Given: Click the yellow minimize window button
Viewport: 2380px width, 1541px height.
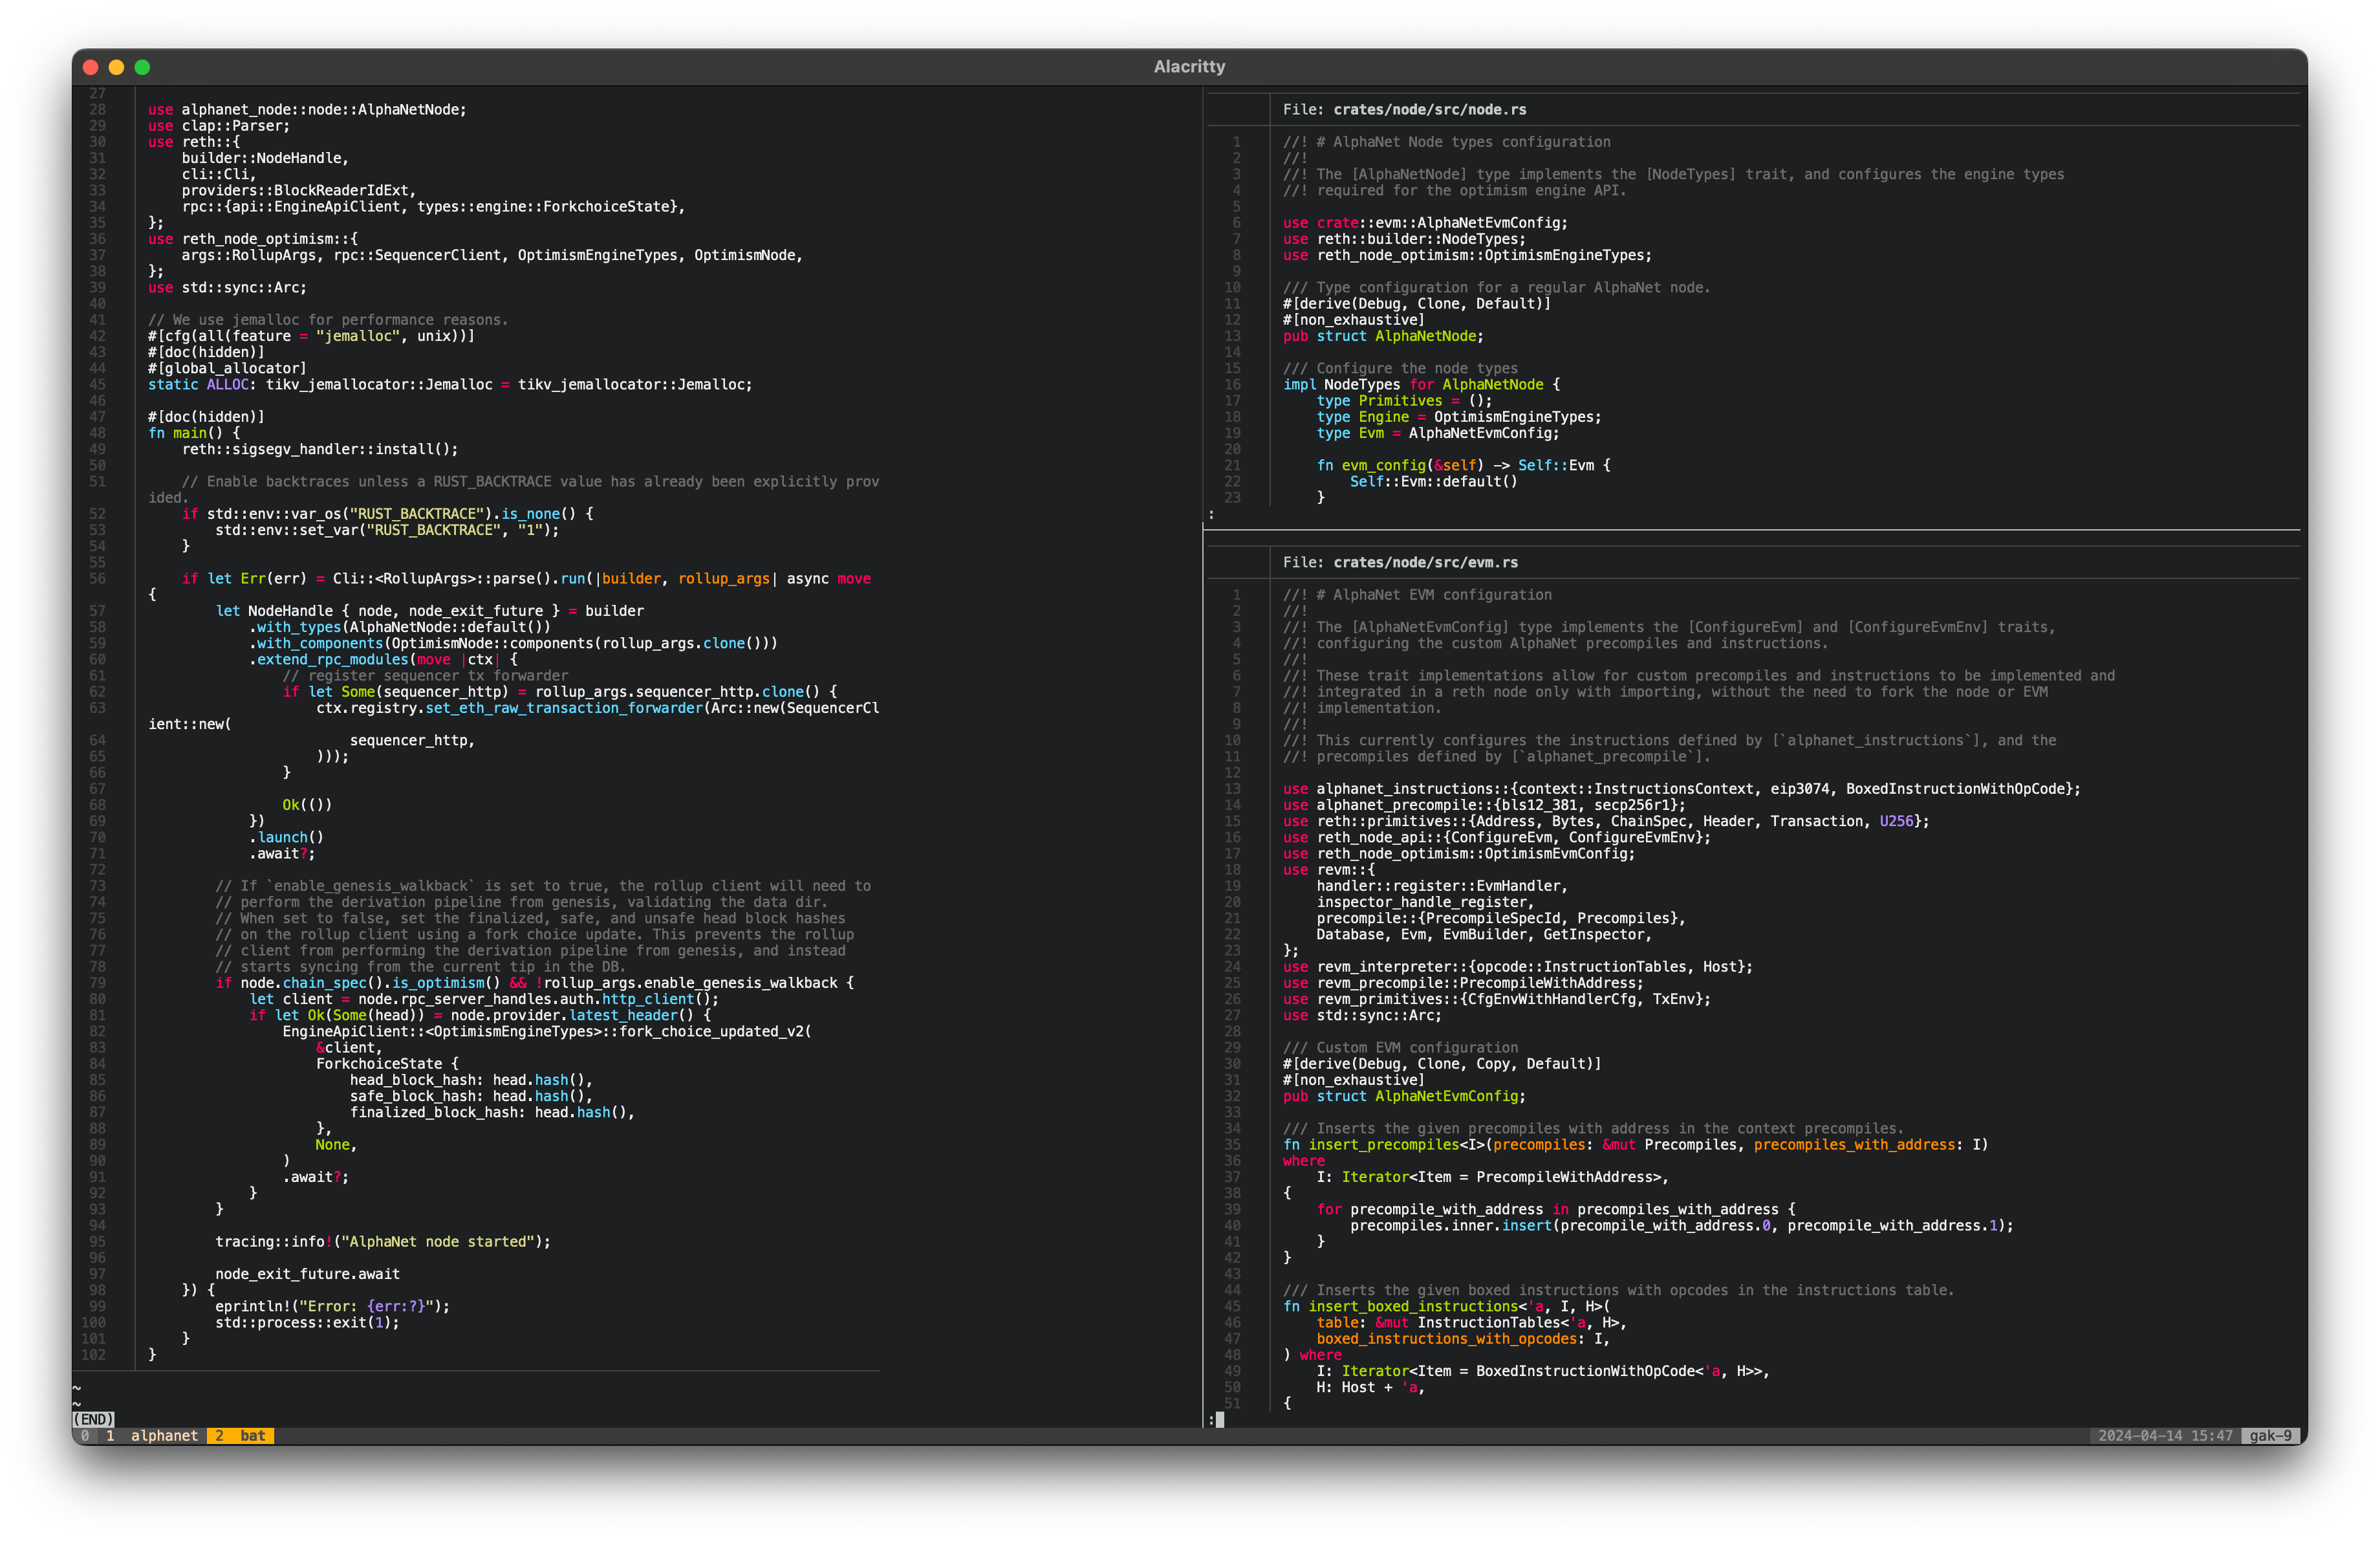Looking at the screenshot, I should pyautogui.click(x=116, y=67).
